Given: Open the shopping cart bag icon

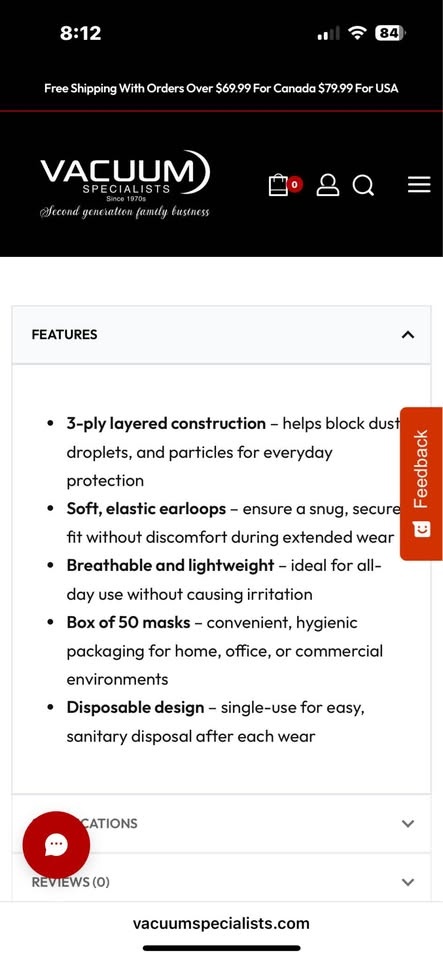Looking at the screenshot, I should (278, 185).
